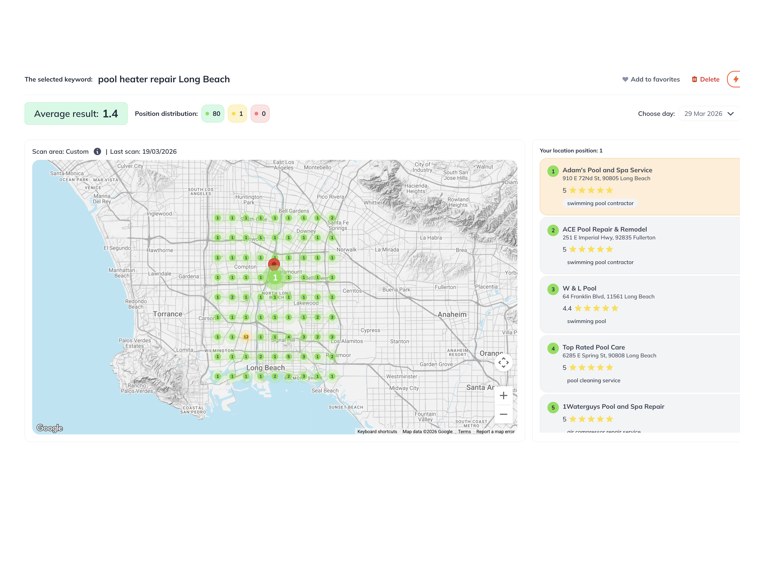Select ACE Pool Repair & Remodel result
This screenshot has height=580, width=760.
coord(640,246)
